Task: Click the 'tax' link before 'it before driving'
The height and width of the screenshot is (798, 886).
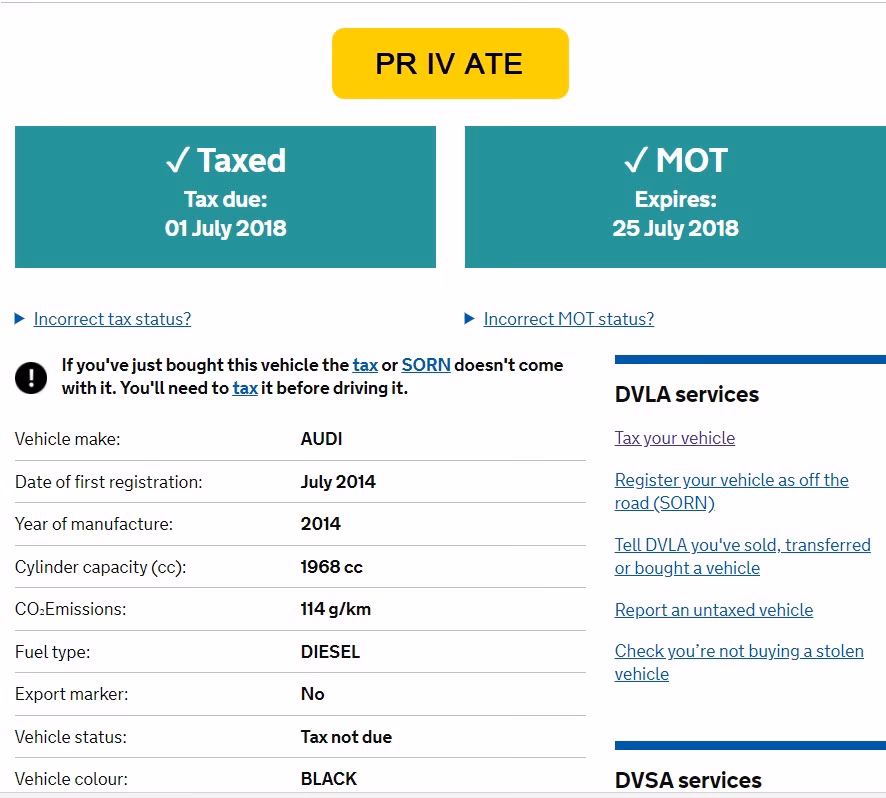Action: click(245, 388)
